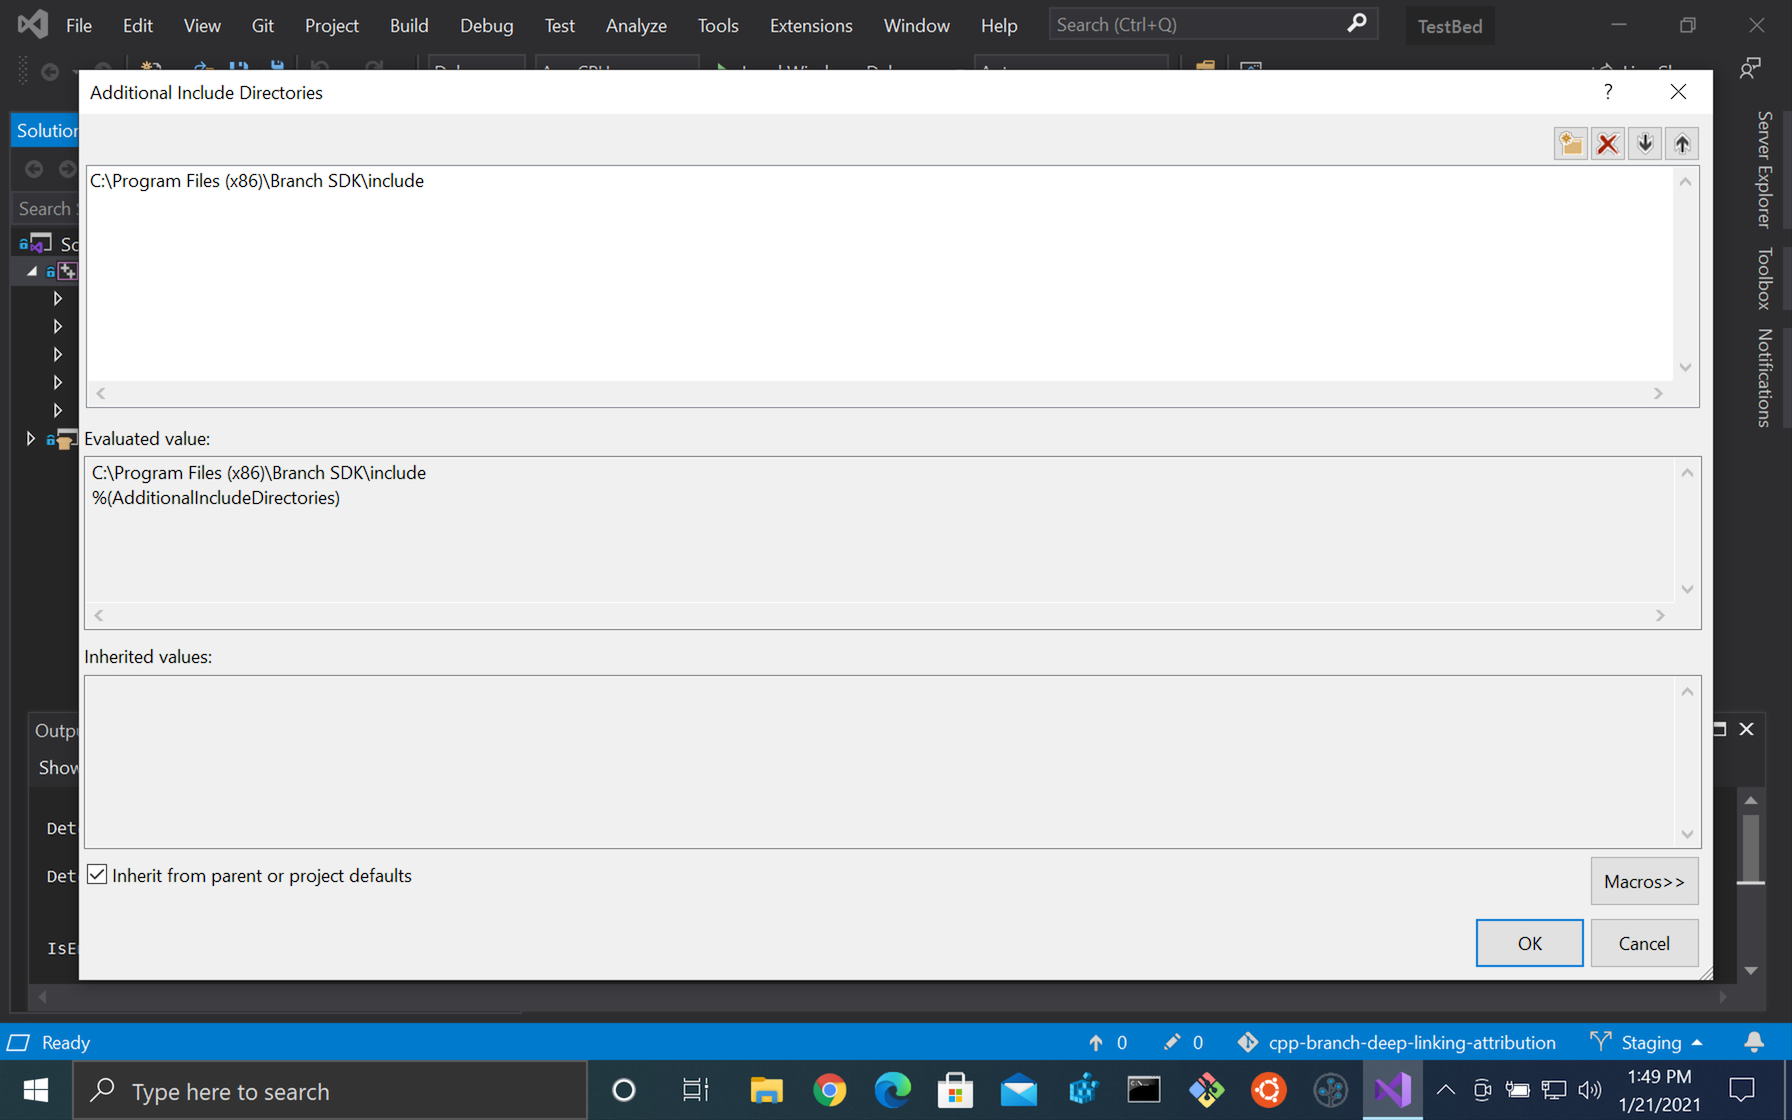Open the cpp-branch-deep-linking-attribution repository selector

click(1396, 1042)
